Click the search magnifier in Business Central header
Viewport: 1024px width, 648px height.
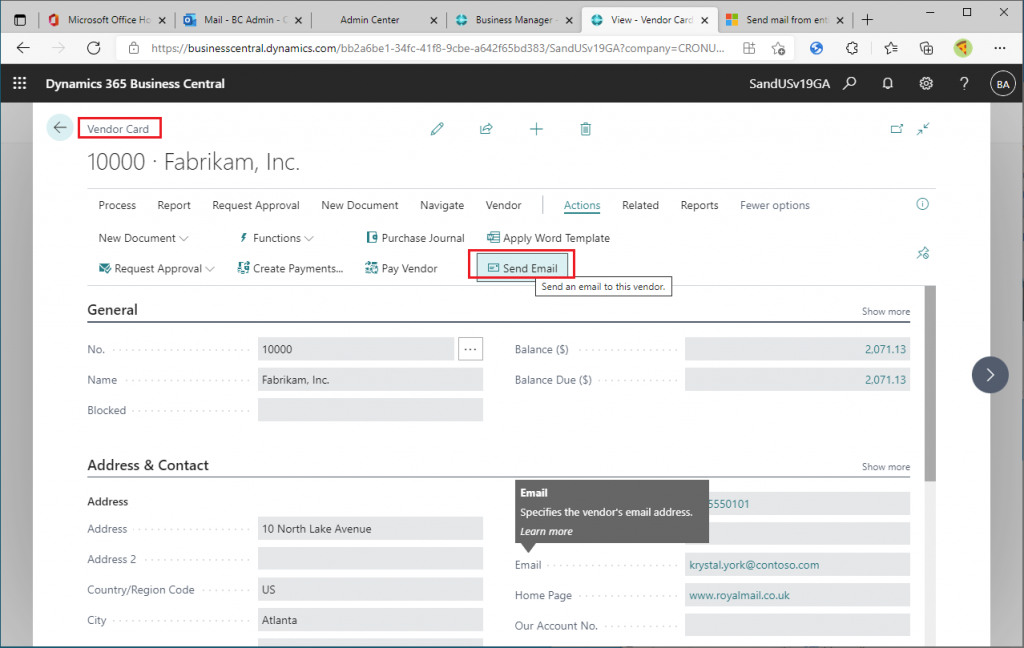pyautogui.click(x=850, y=83)
